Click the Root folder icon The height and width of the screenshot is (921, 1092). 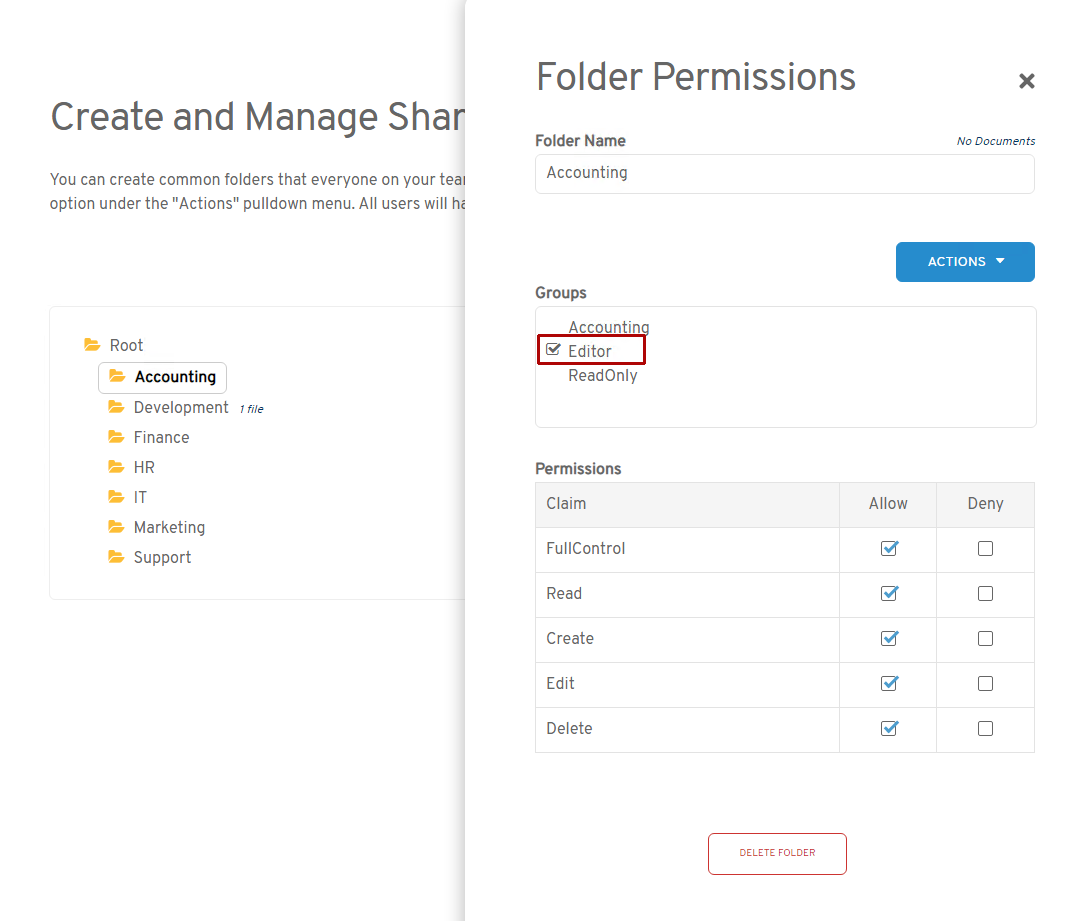92,345
